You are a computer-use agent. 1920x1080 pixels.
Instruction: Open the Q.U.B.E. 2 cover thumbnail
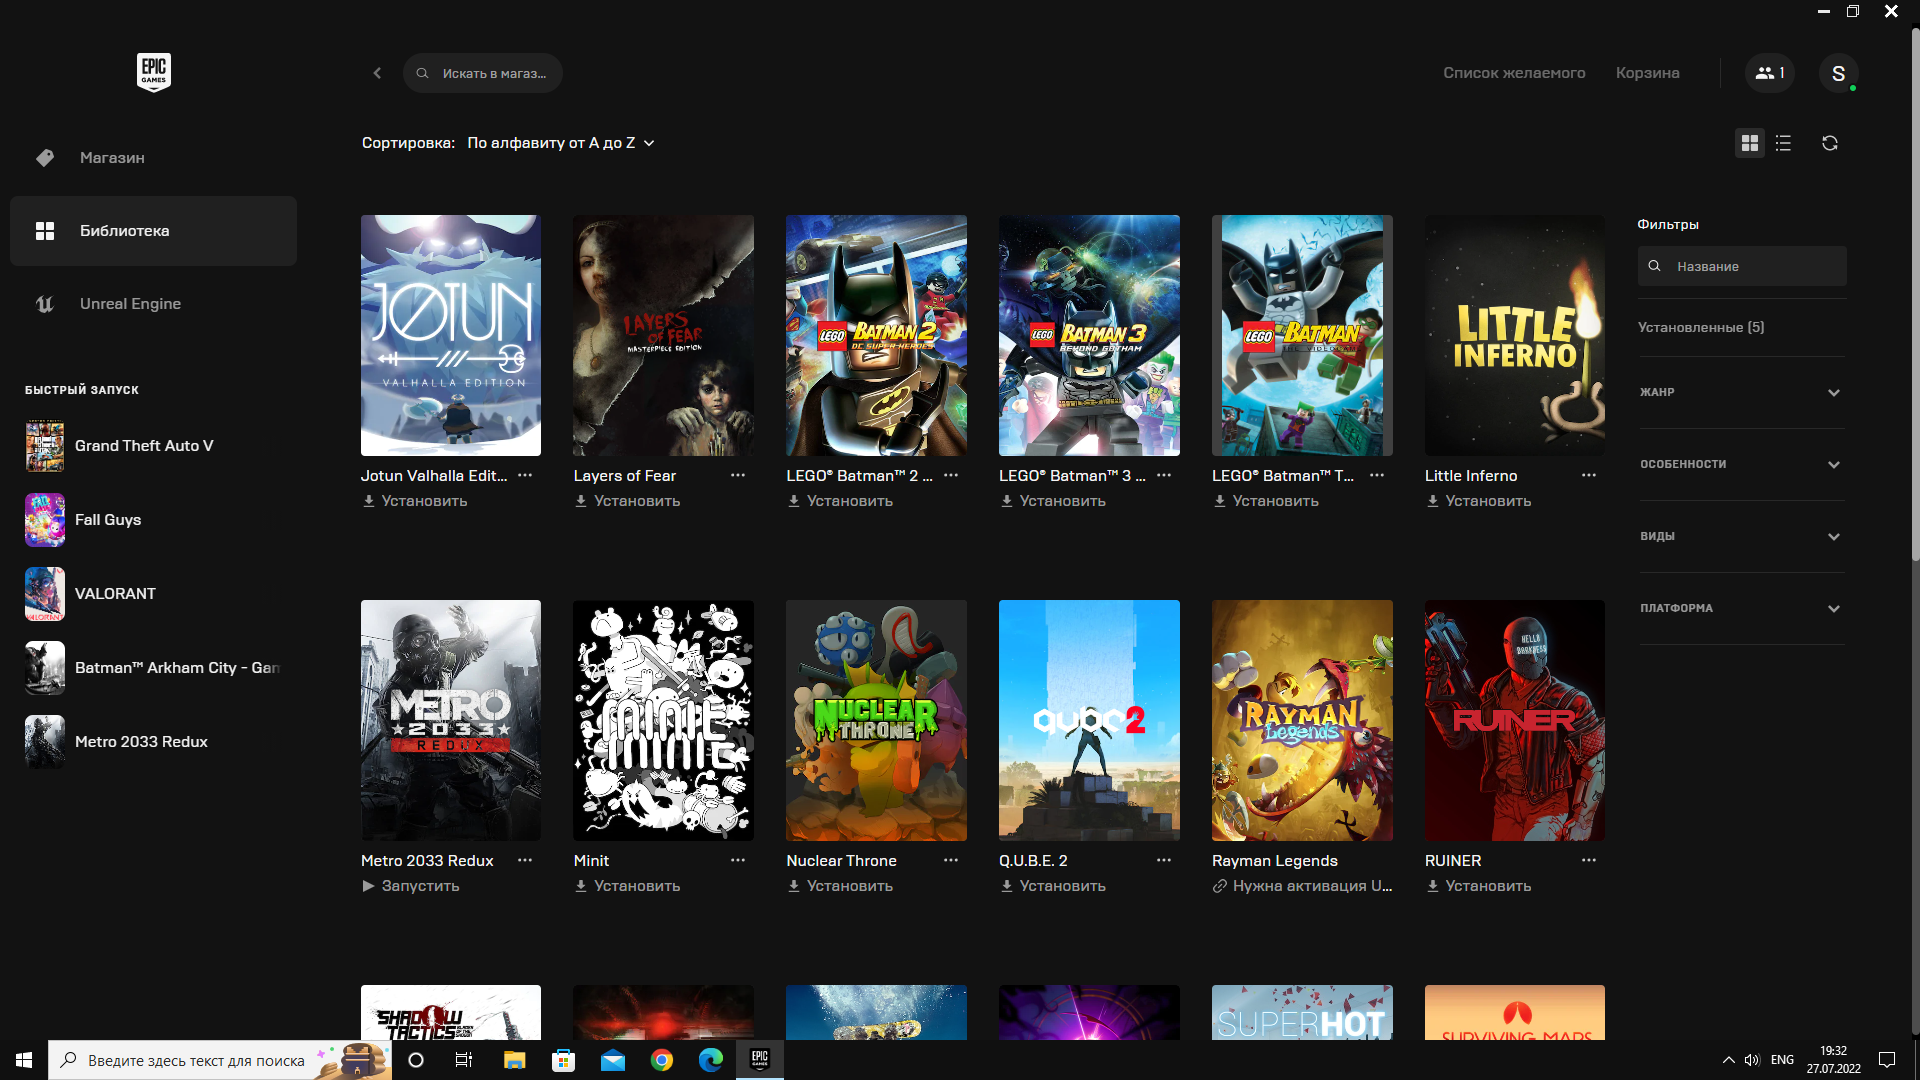point(1089,720)
